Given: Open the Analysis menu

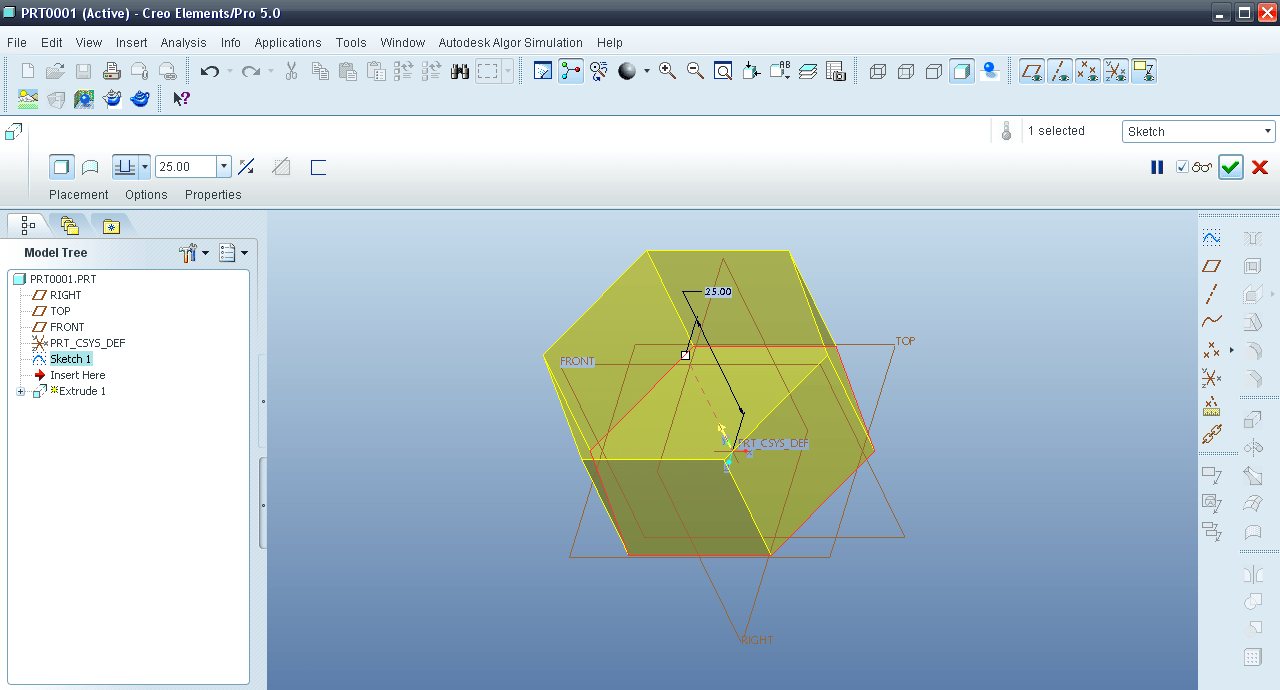Looking at the screenshot, I should [183, 42].
